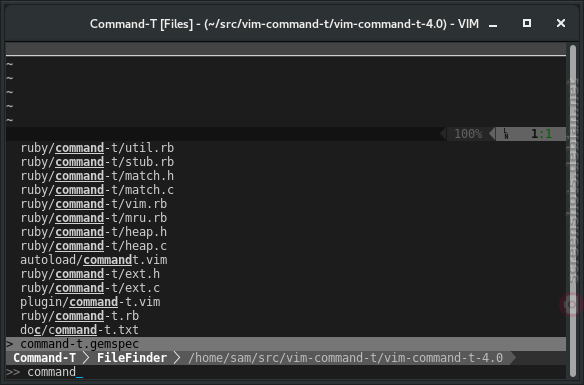The width and height of the screenshot is (584, 385).
Task: Choose ruby/command-t/match.h result
Action: click(x=97, y=176)
